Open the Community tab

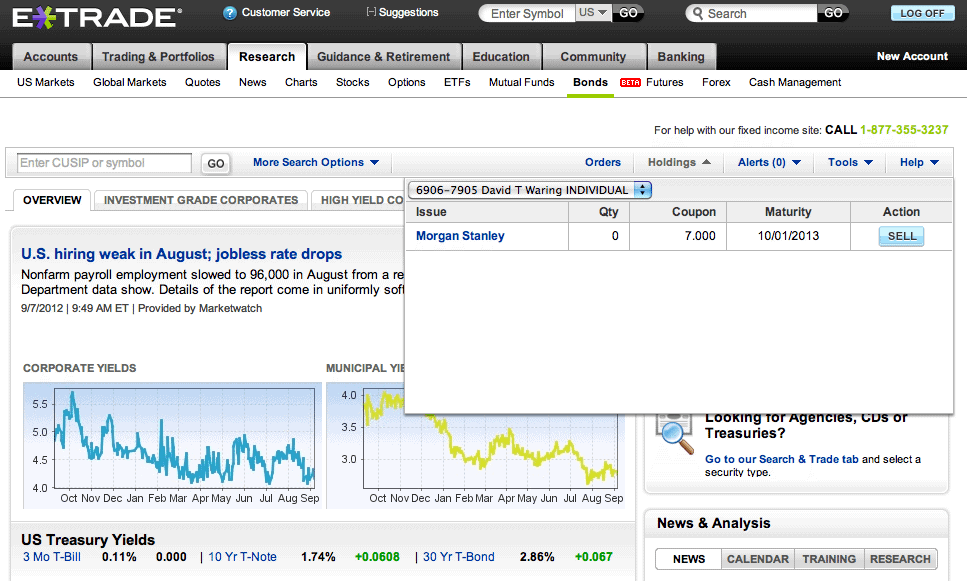(x=593, y=57)
